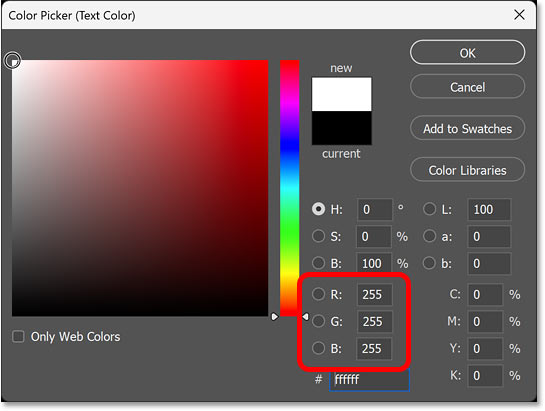Click the hex color ffffff field

click(x=369, y=379)
